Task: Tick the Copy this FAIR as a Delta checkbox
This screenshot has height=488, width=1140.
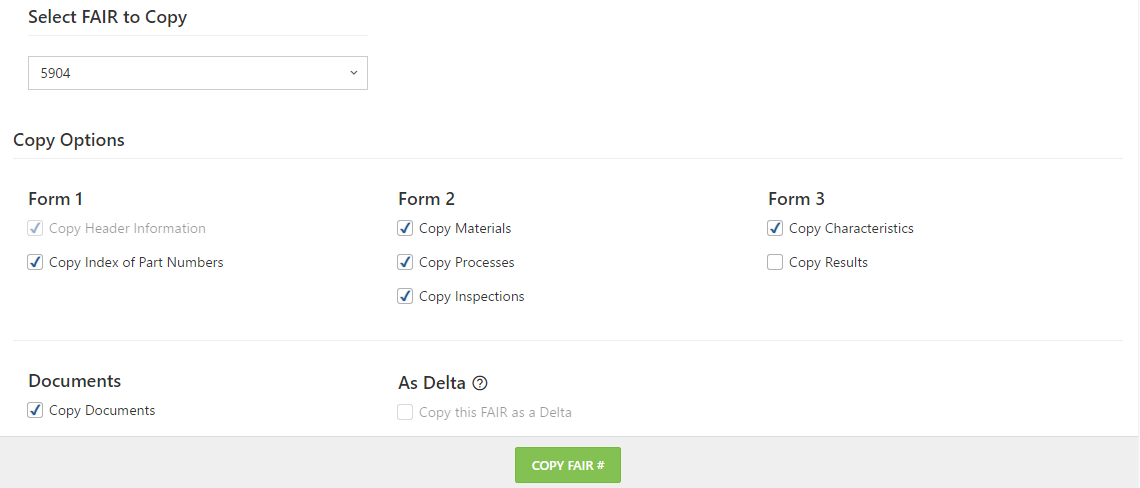Action: (405, 412)
